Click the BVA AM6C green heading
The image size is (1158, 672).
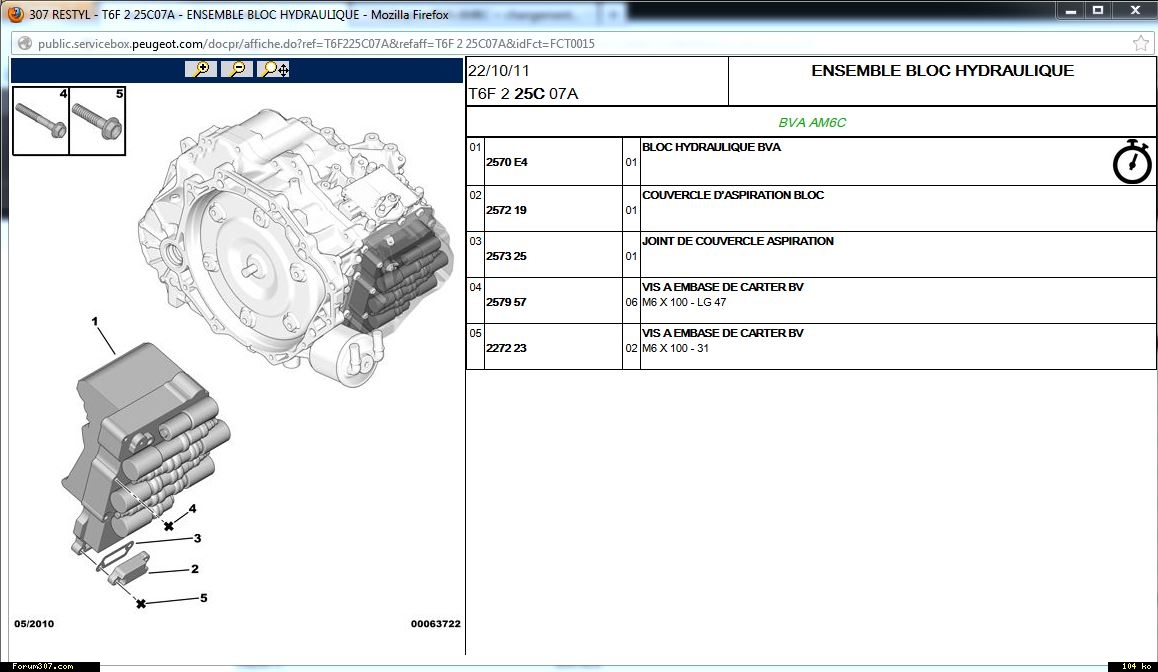tap(812, 123)
